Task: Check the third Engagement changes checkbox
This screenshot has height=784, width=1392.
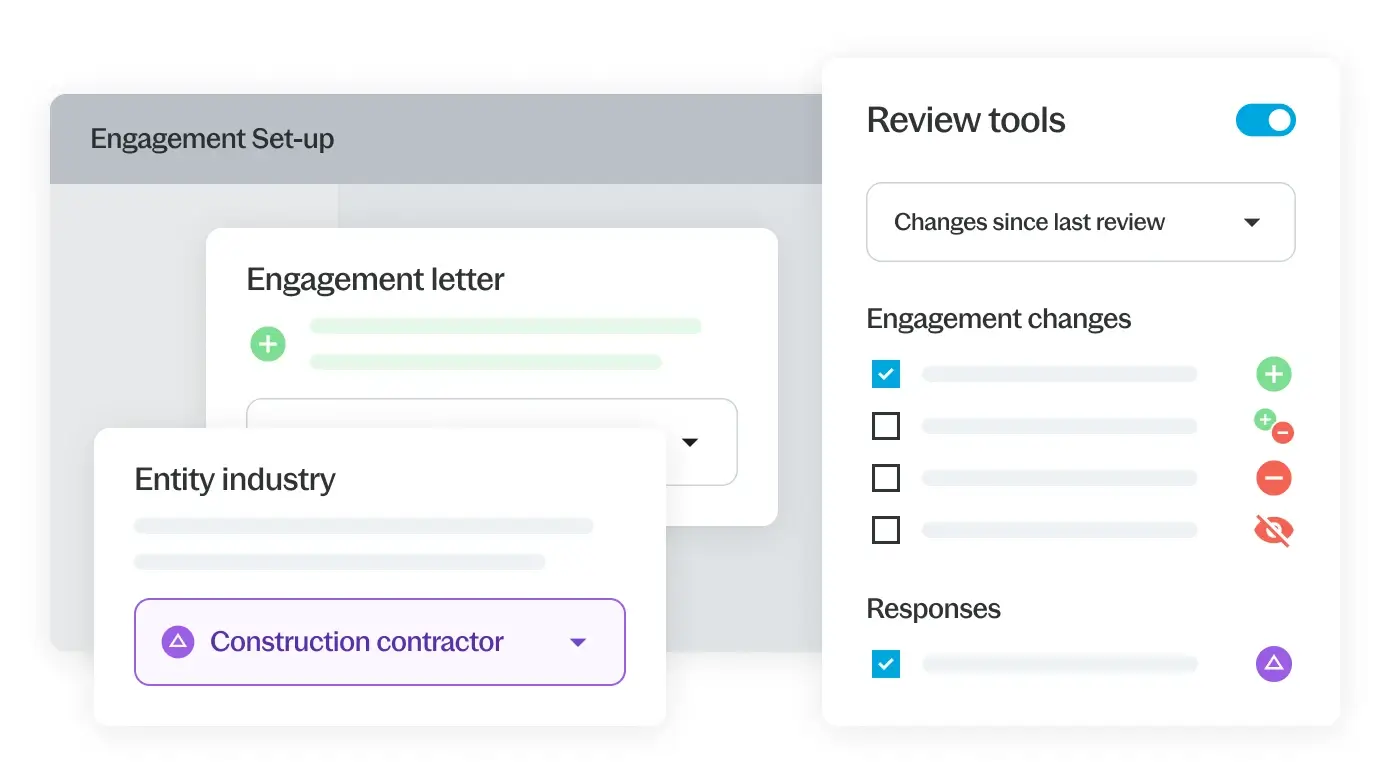Action: tap(886, 479)
